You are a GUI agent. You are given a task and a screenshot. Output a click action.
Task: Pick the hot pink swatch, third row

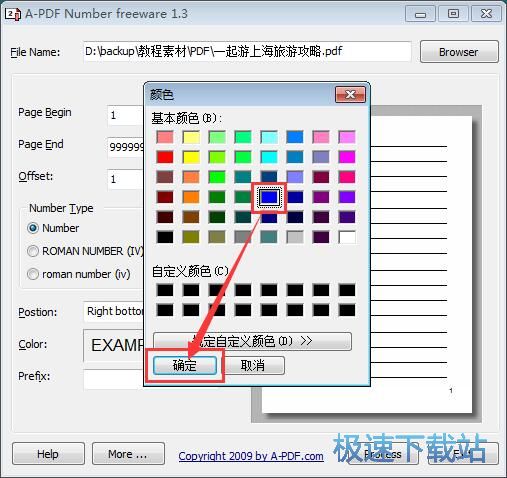coord(347,177)
